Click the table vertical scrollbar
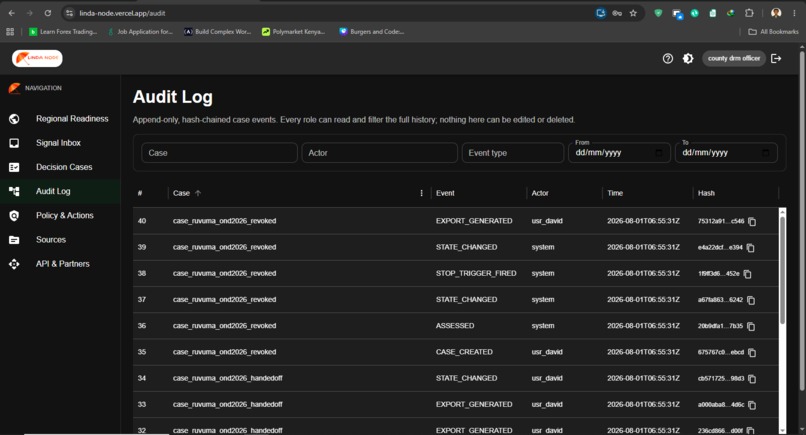 tap(782, 270)
